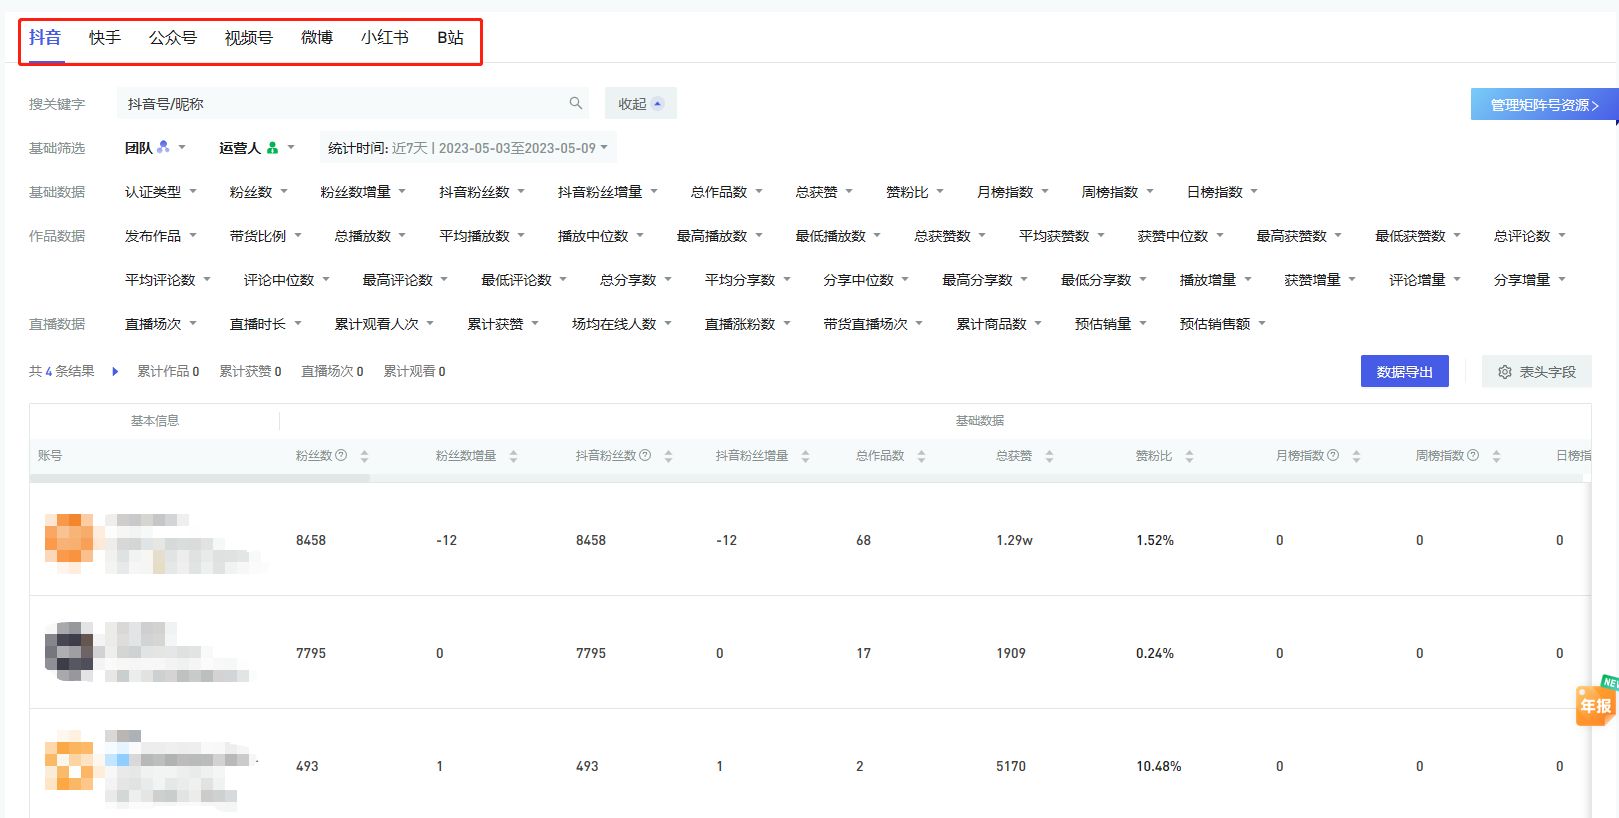The image size is (1619, 818).
Task: Click the search magnifier icon
Action: tap(576, 103)
